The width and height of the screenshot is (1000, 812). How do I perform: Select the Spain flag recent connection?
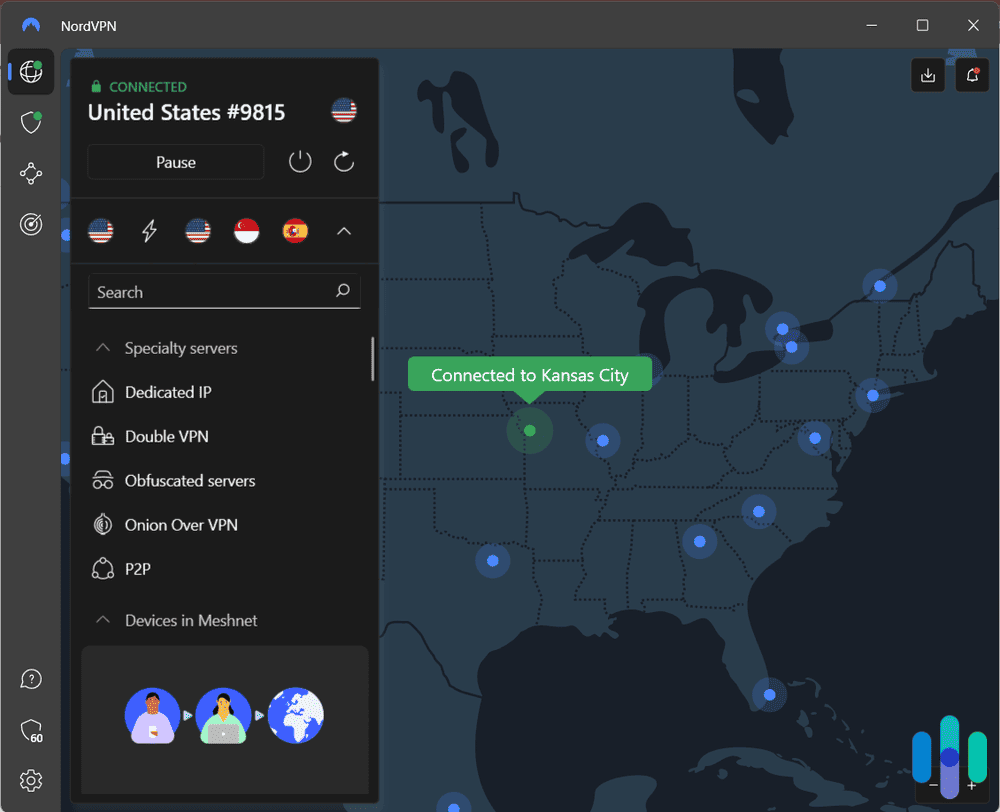click(x=295, y=230)
